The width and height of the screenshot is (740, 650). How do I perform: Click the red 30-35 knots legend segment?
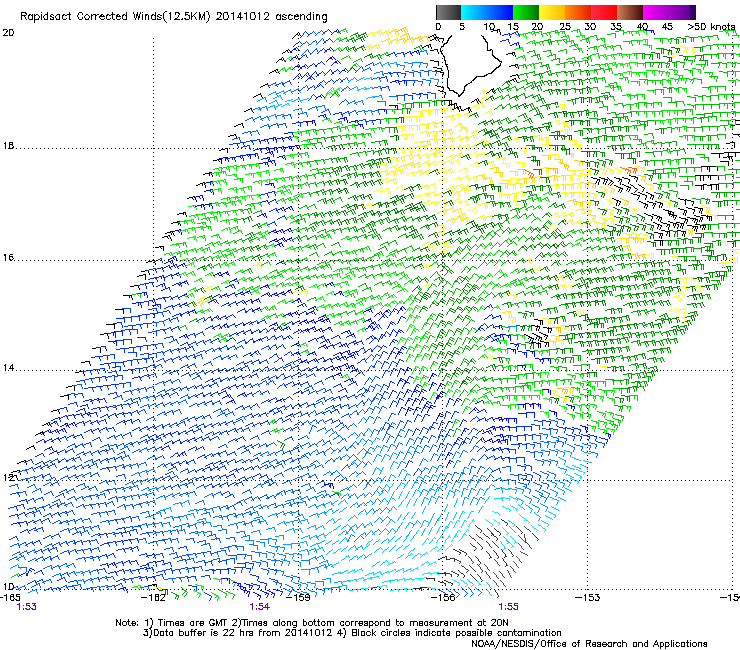point(604,12)
